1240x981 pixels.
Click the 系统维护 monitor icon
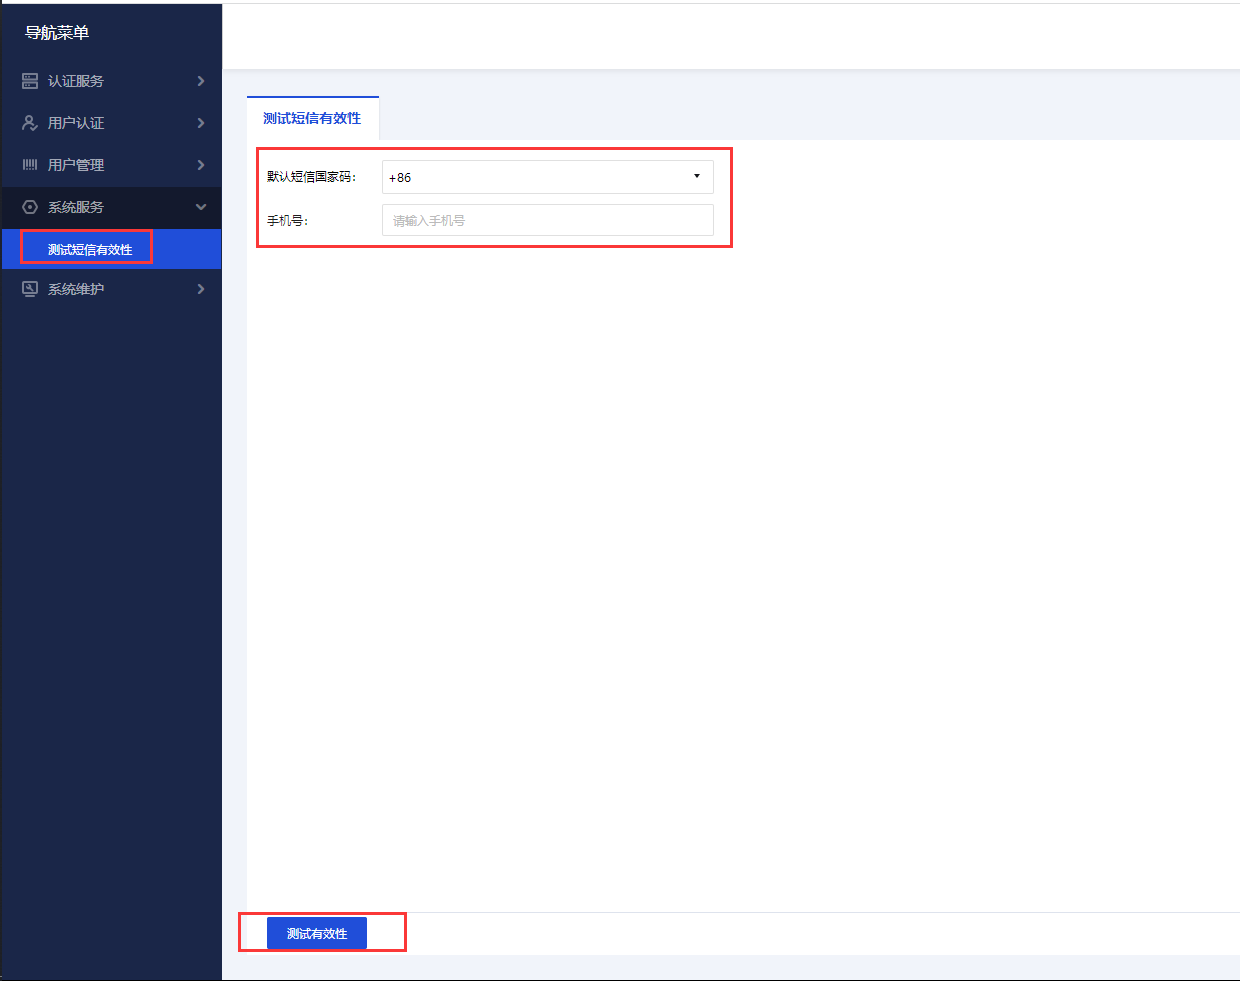(x=30, y=289)
